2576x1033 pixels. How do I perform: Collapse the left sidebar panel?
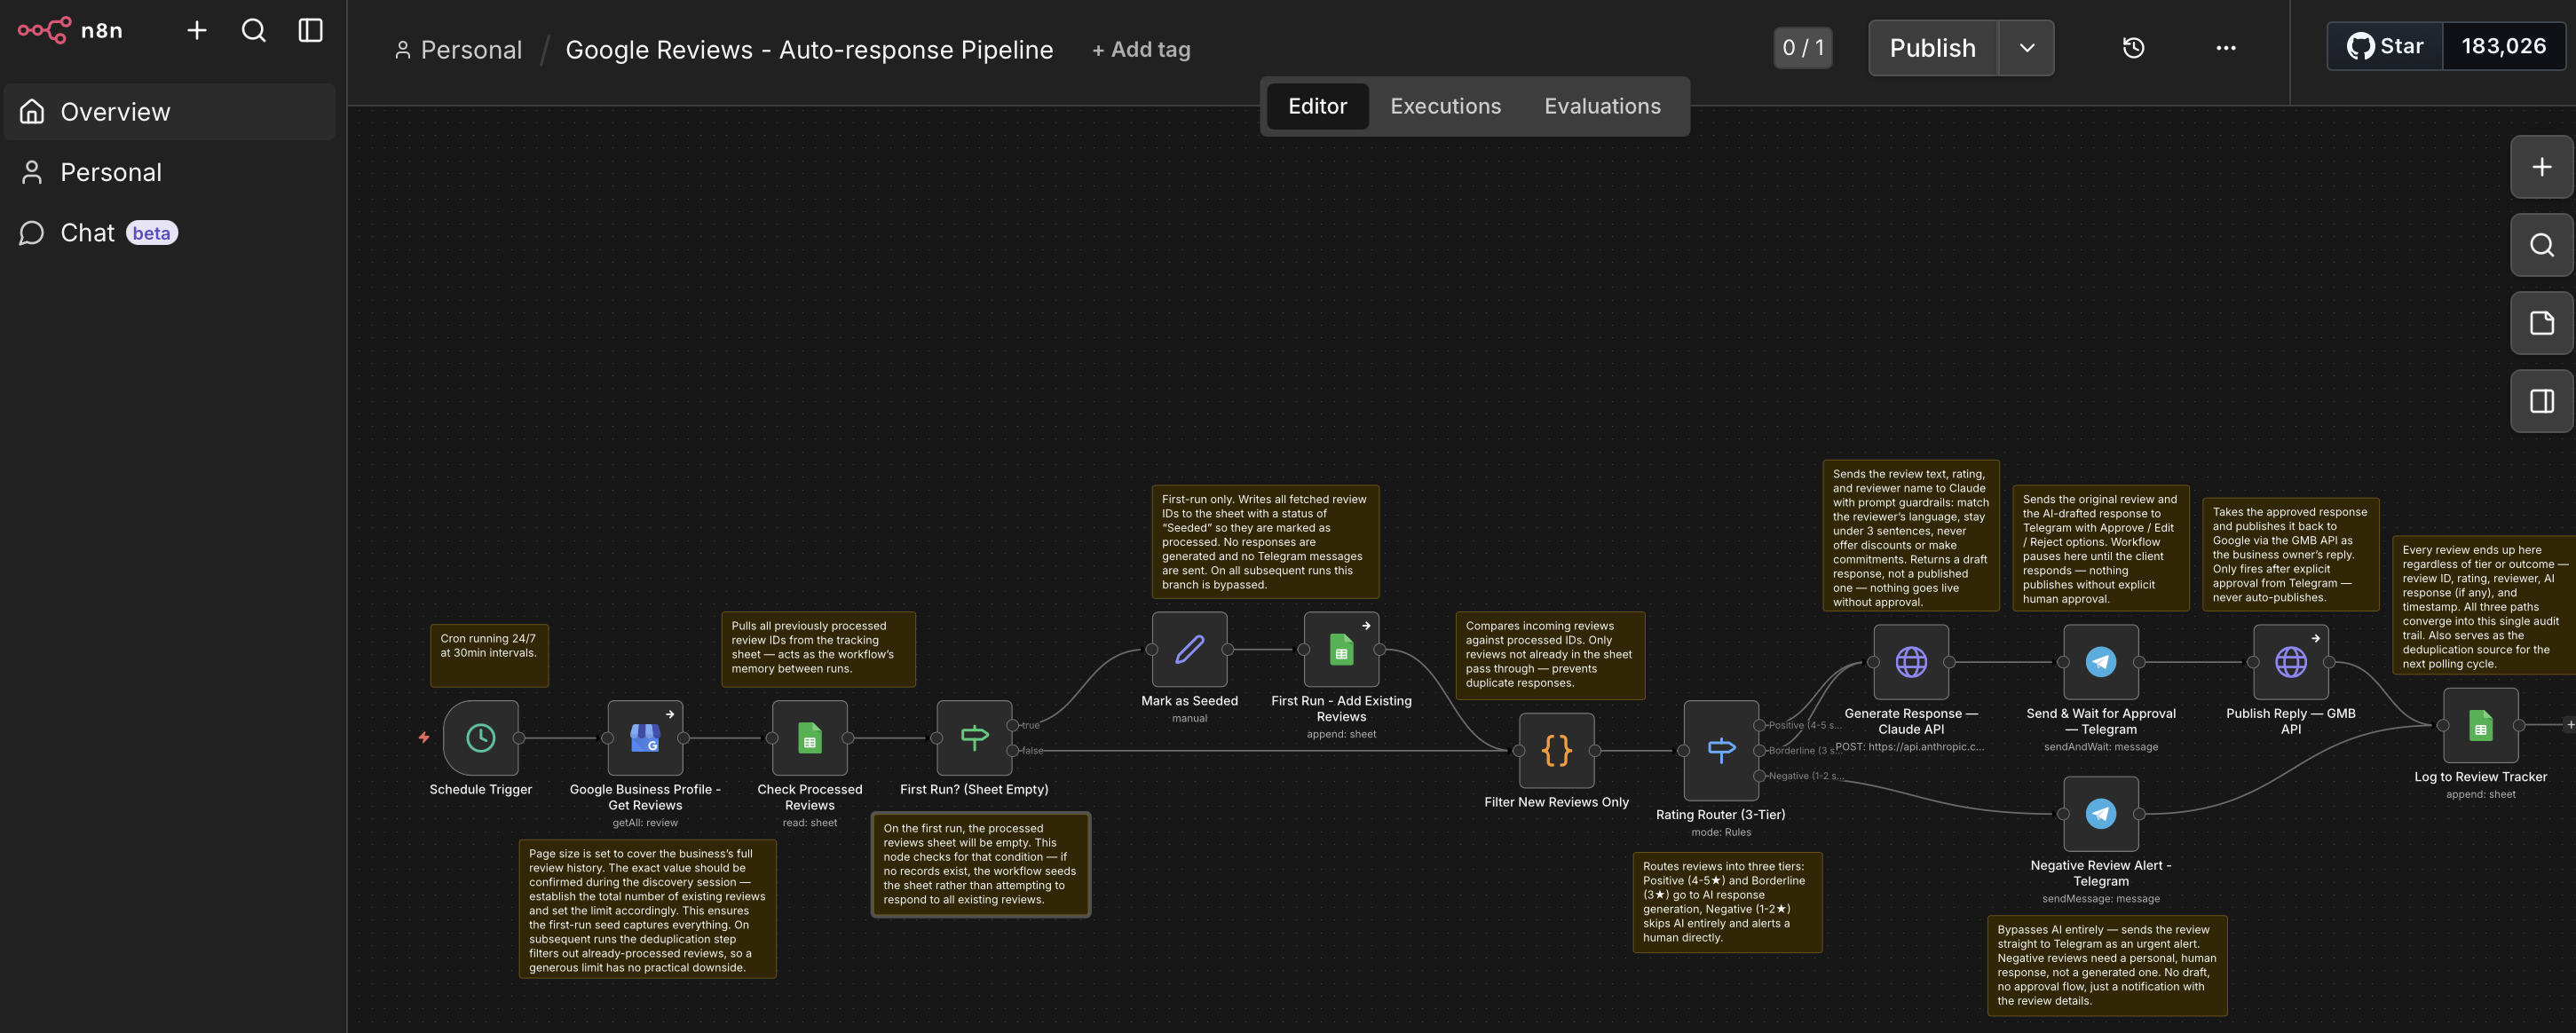pyautogui.click(x=310, y=30)
